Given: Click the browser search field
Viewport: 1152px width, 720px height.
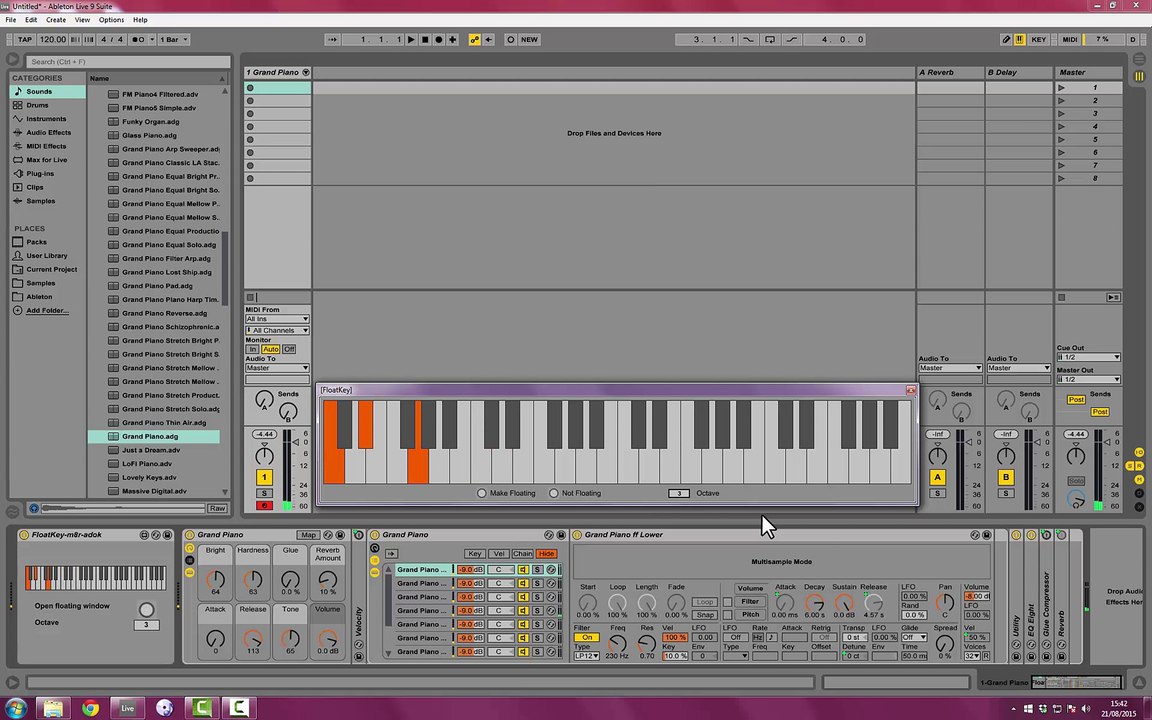Looking at the screenshot, I should (x=128, y=62).
